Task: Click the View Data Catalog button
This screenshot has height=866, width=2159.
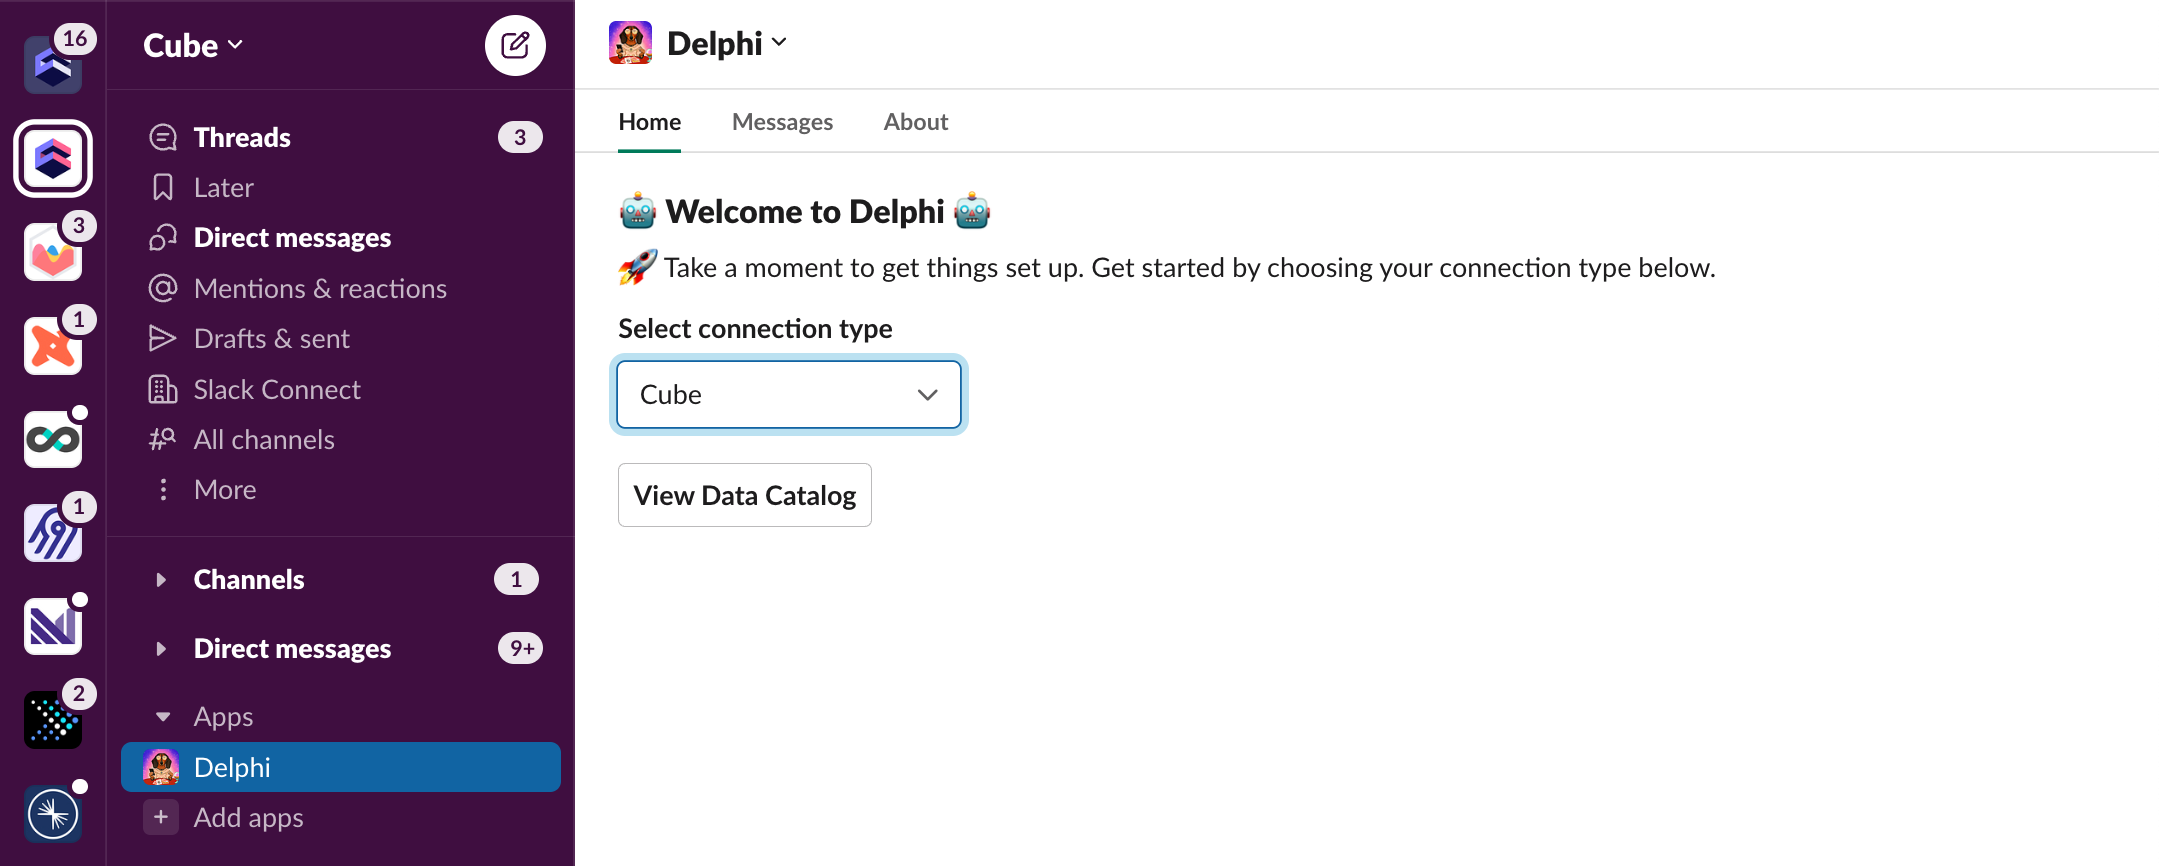Action: click(x=745, y=495)
